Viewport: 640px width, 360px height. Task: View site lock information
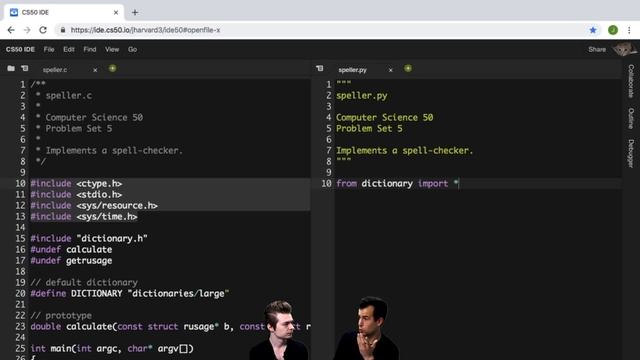(63, 30)
